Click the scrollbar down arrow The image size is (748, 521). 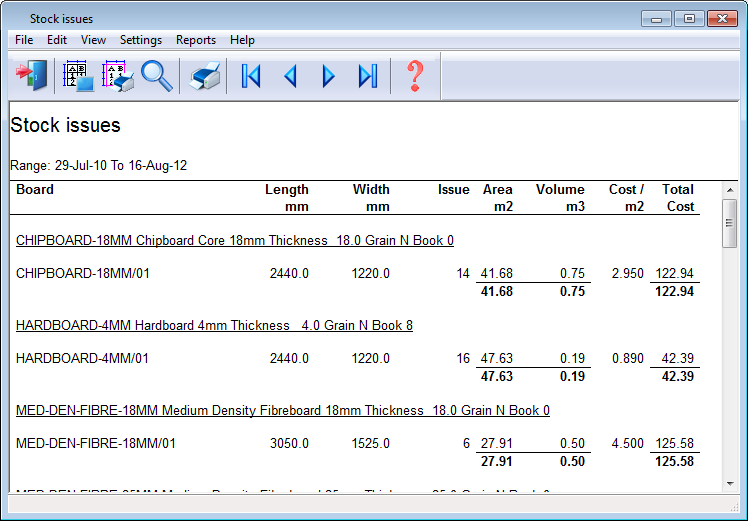pyautogui.click(x=730, y=484)
